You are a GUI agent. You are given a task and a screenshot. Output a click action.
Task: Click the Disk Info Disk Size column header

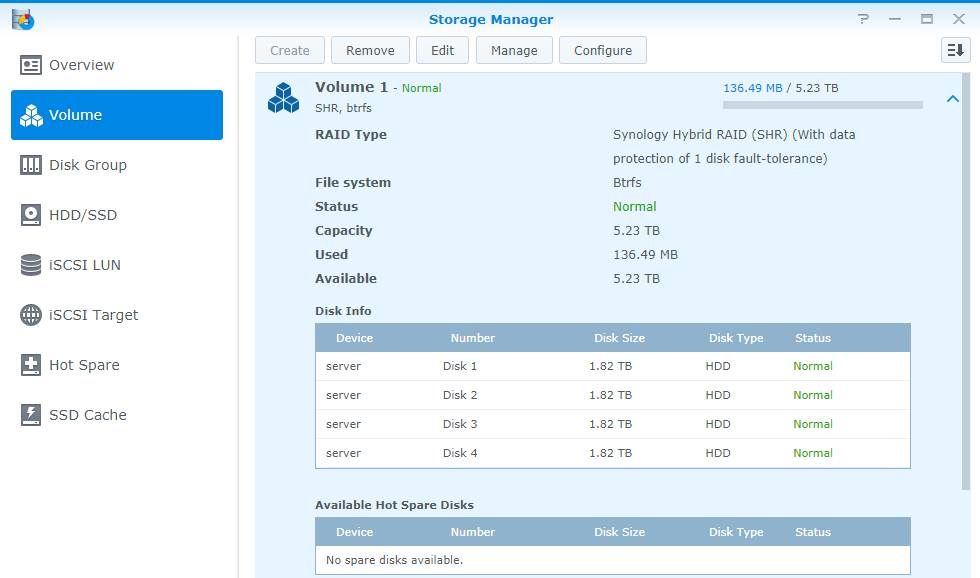point(619,338)
